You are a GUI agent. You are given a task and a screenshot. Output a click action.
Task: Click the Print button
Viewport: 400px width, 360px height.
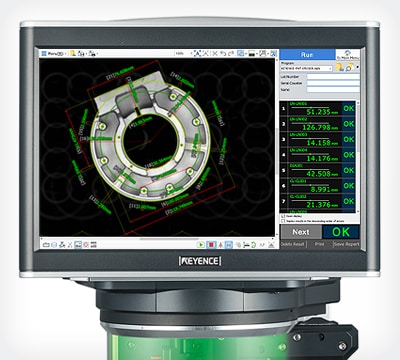click(x=319, y=244)
